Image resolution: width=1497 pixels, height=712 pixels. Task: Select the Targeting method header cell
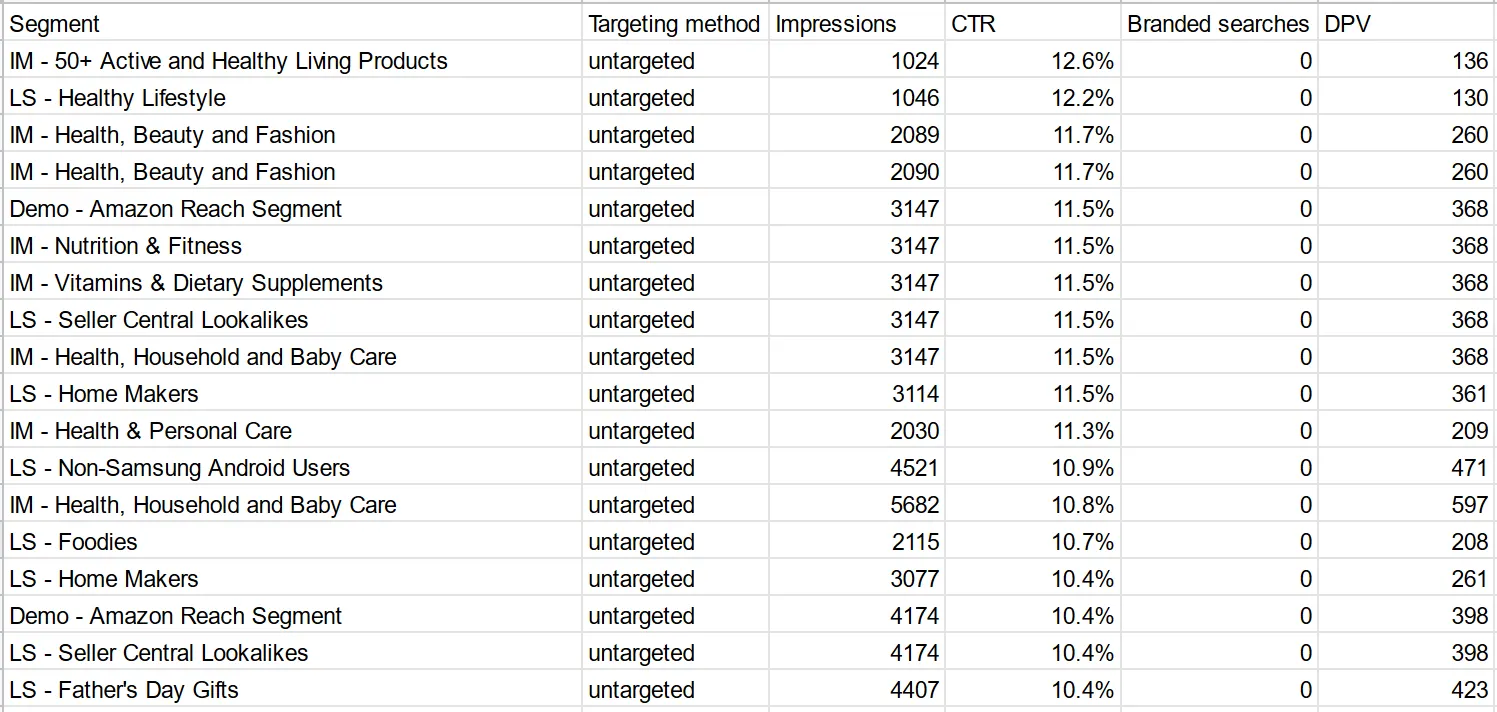coord(675,23)
